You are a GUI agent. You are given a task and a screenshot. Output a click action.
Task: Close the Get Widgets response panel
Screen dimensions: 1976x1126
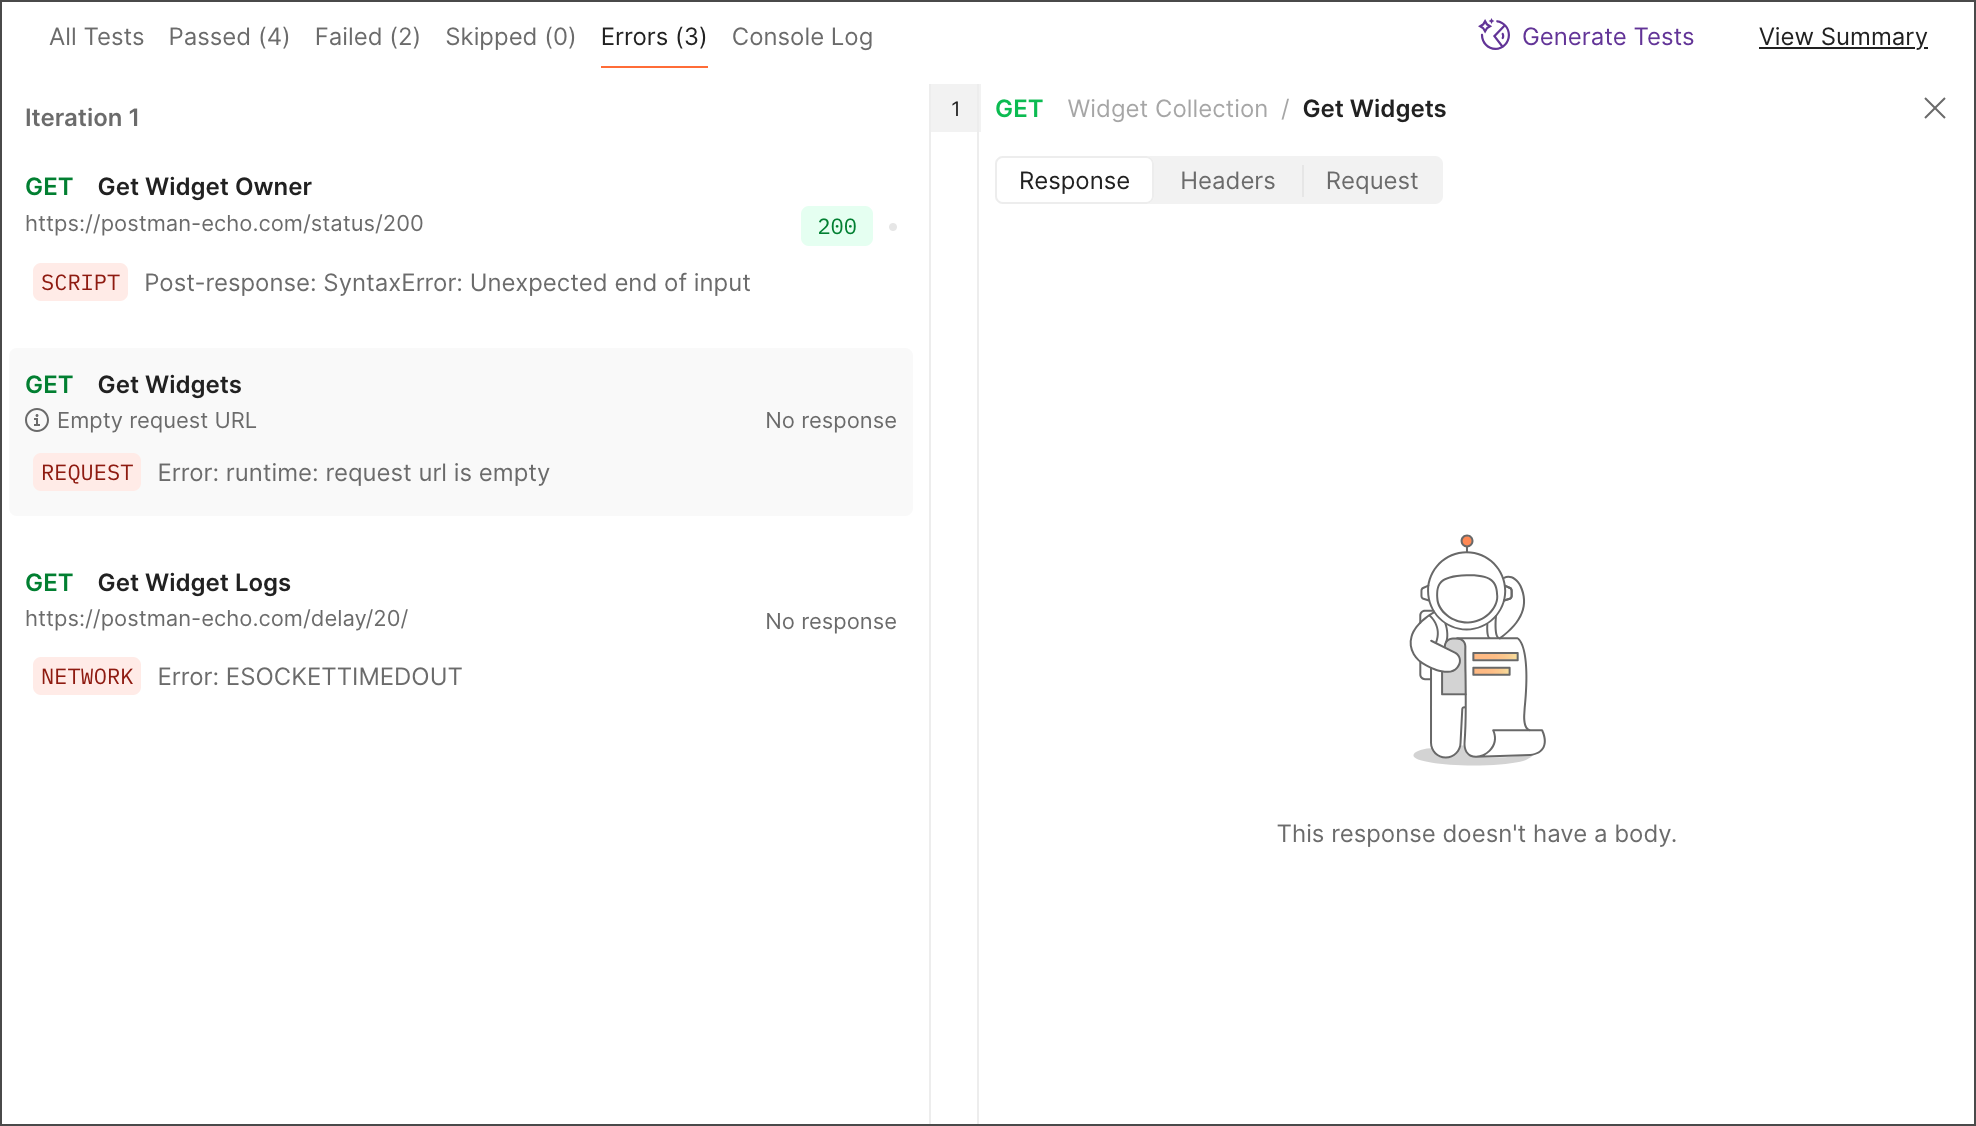coord(1934,108)
